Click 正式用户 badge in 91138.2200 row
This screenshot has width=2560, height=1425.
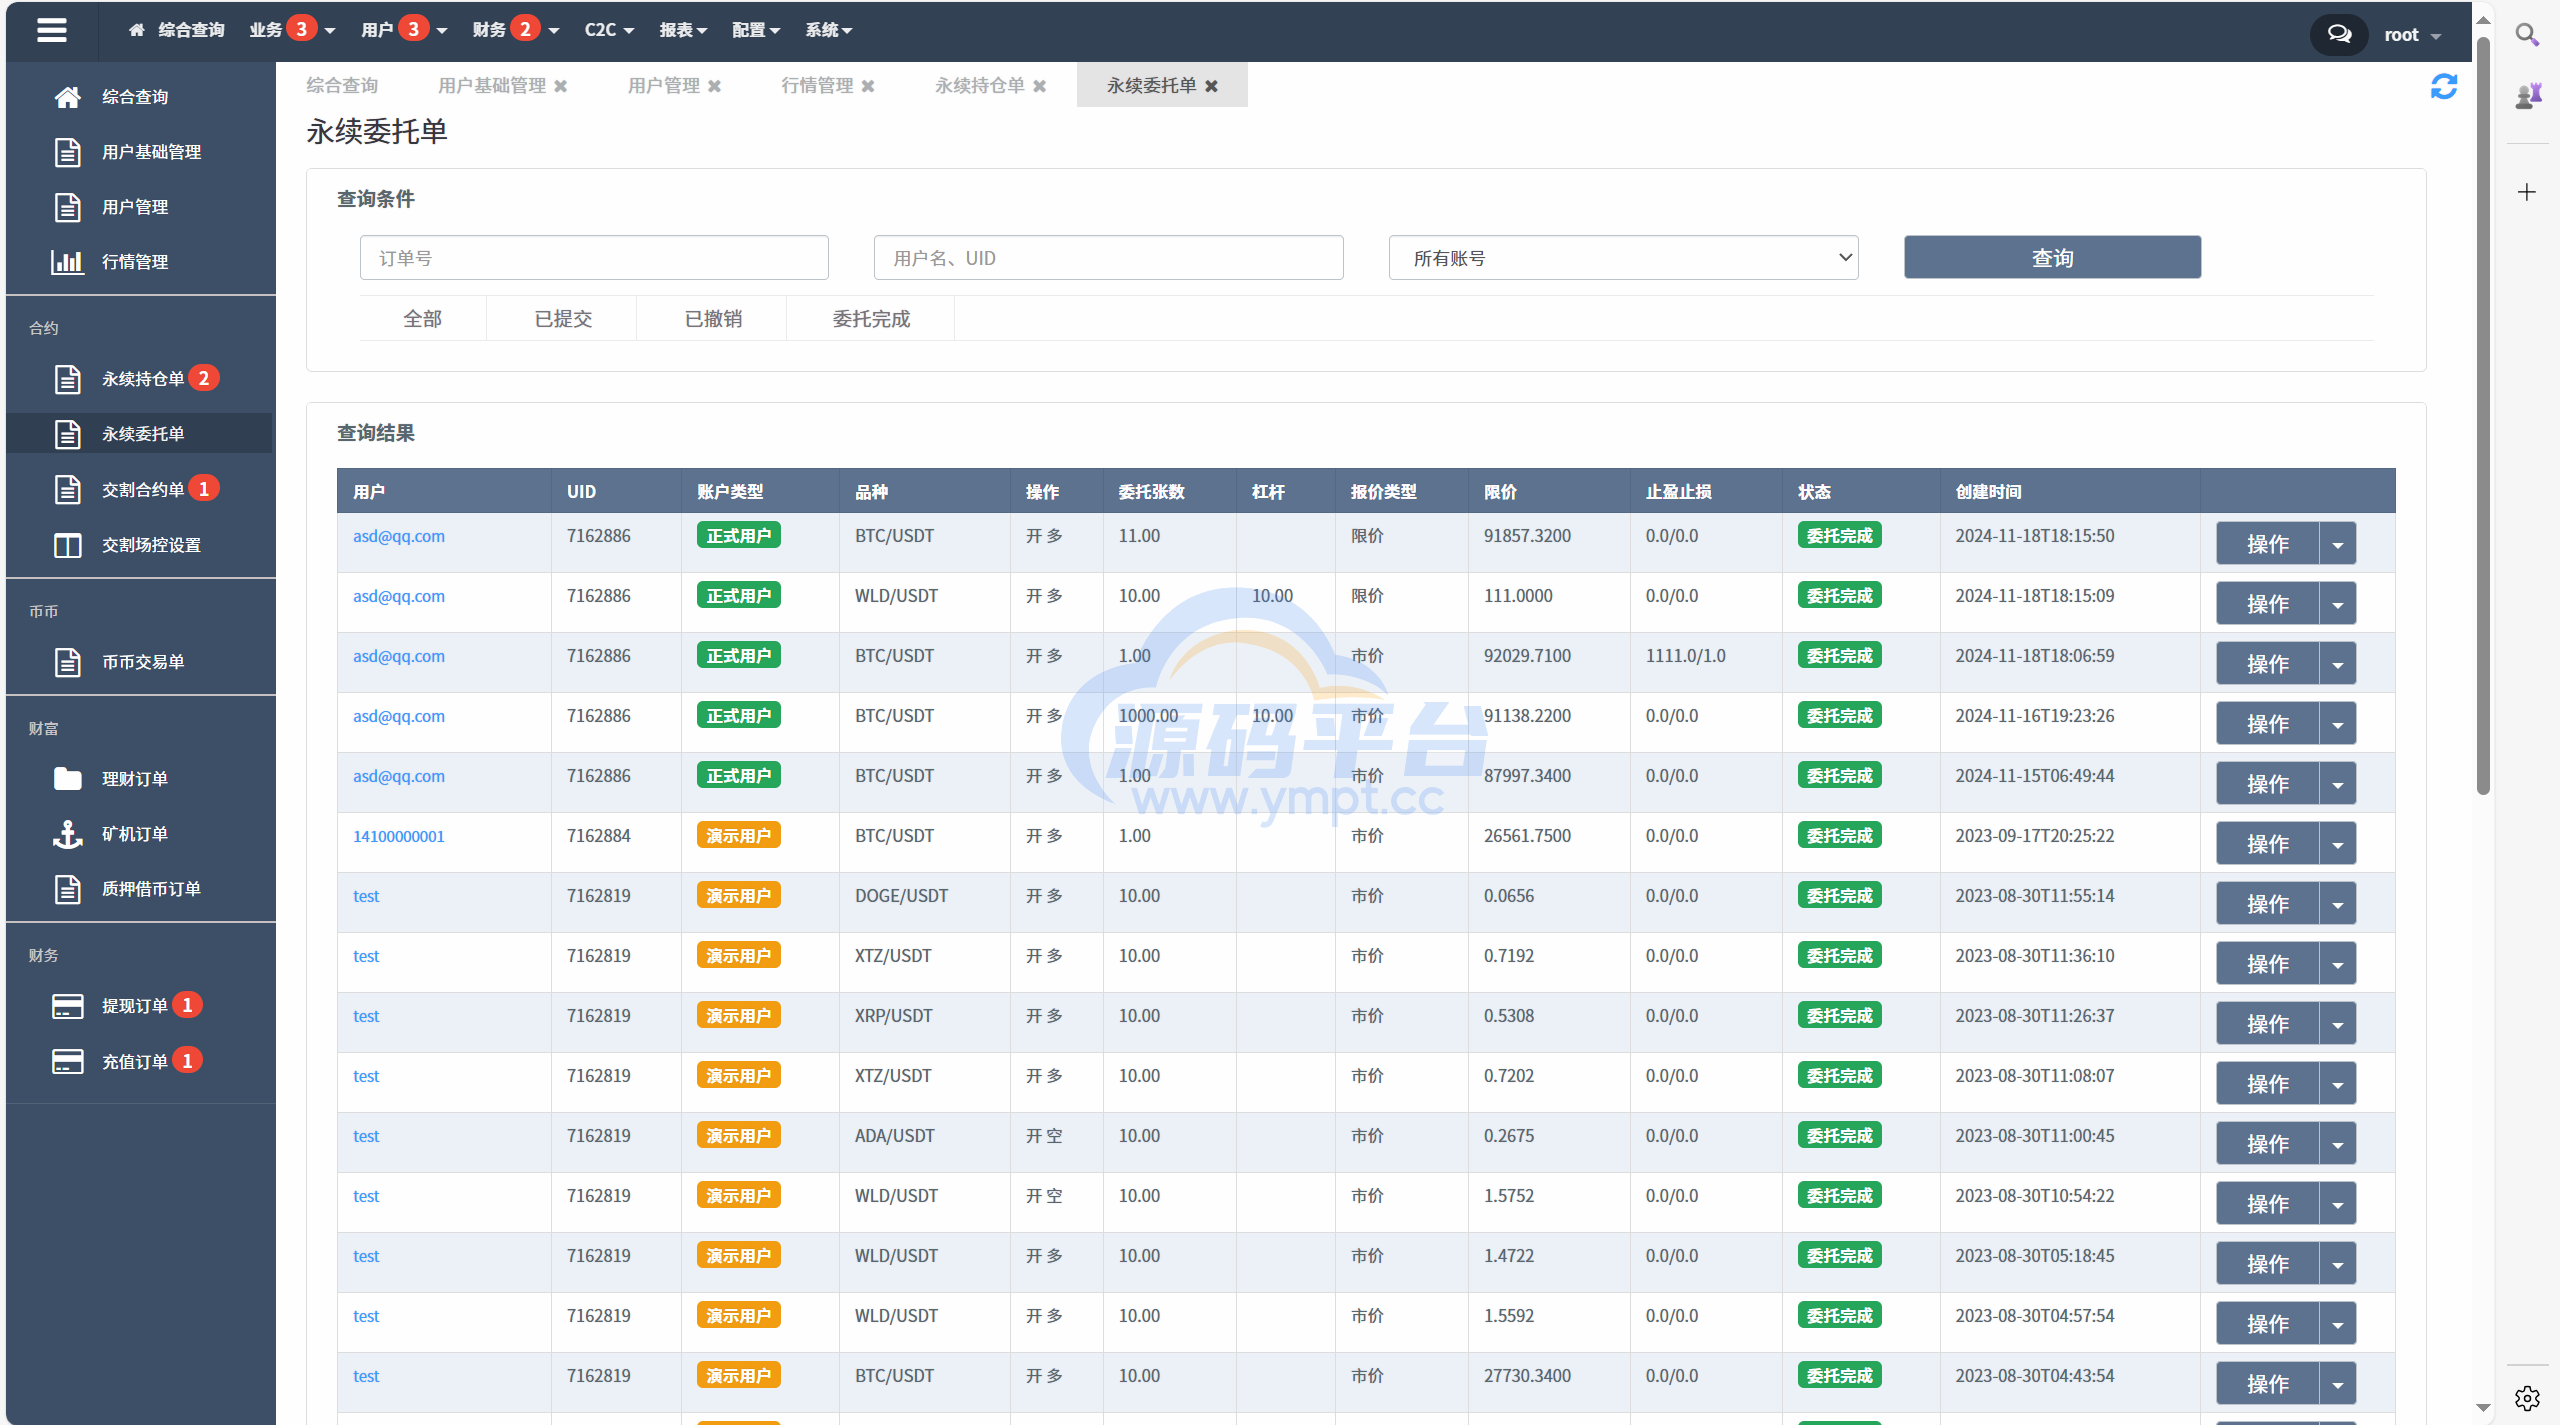click(x=738, y=716)
